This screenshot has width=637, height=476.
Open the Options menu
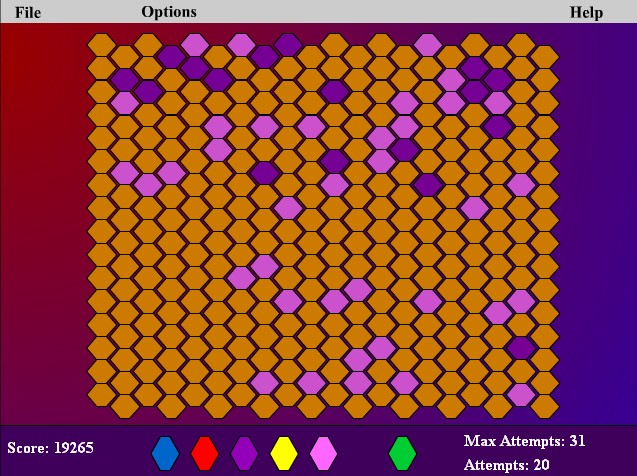tap(169, 12)
